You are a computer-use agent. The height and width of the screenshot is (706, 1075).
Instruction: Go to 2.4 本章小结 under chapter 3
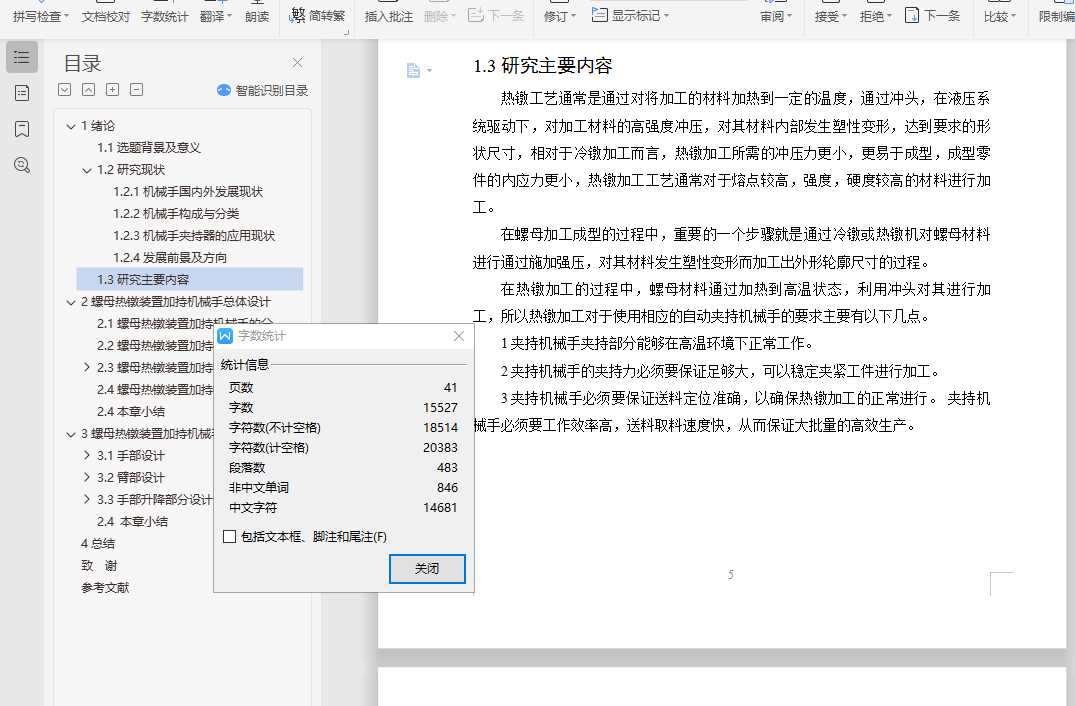[x=132, y=522]
